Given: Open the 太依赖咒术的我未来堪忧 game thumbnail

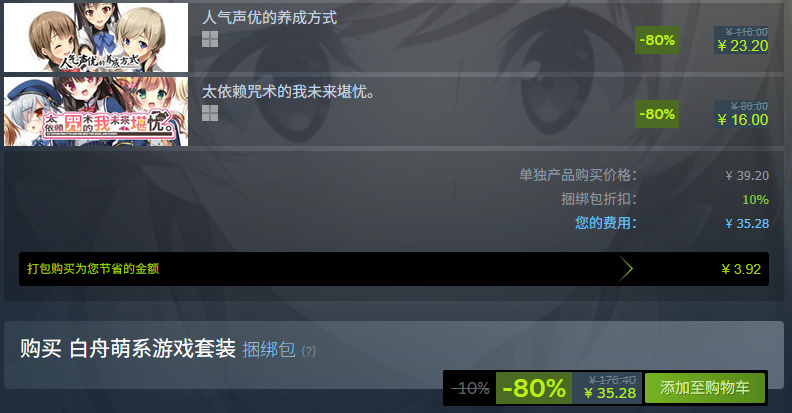Looking at the screenshot, I should tap(96, 112).
